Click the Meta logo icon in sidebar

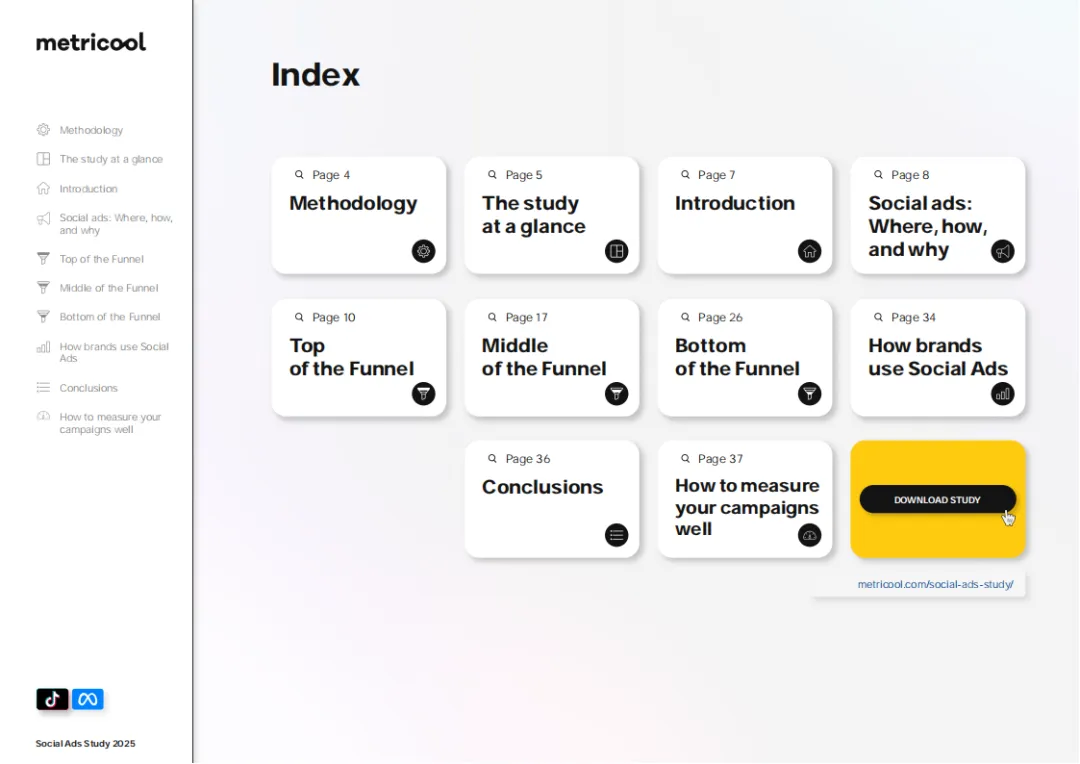[88, 699]
